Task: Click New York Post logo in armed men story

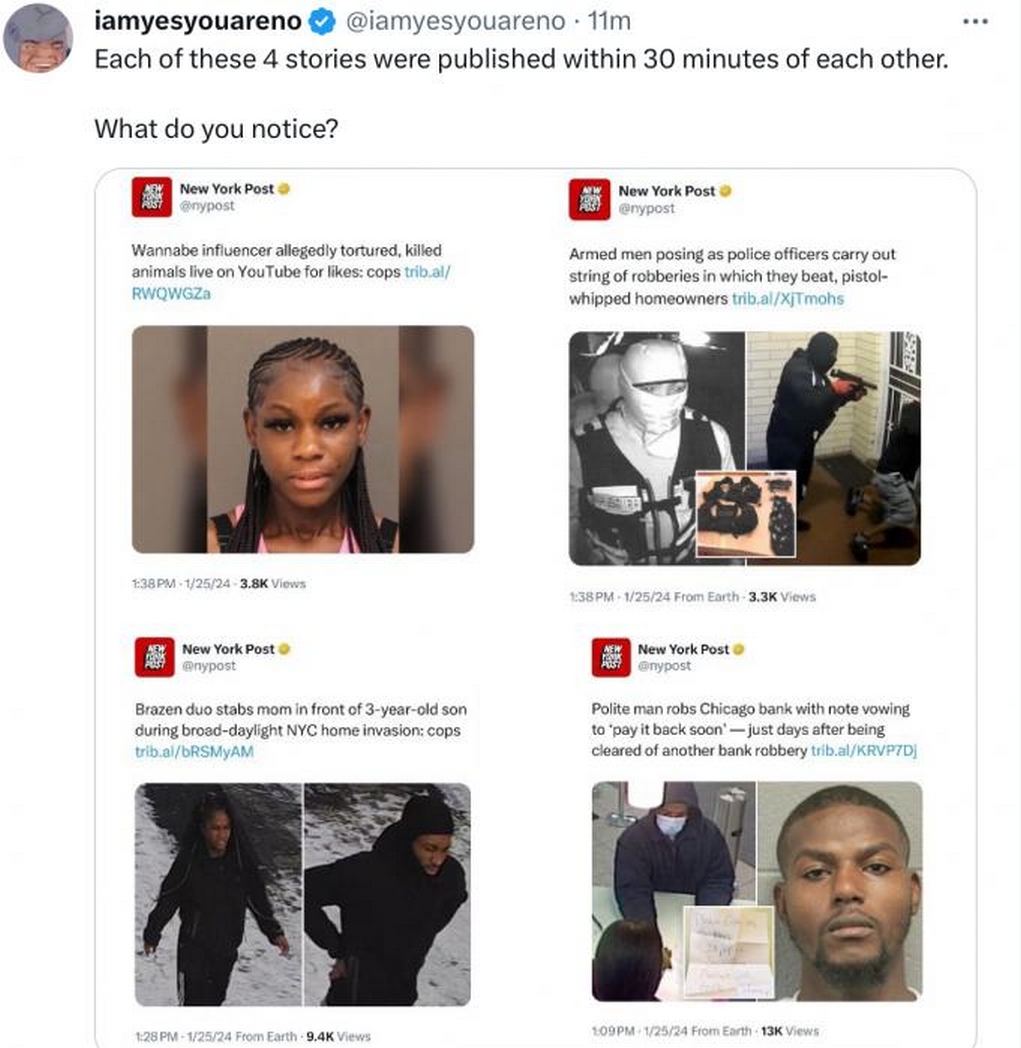Action: 589,199
